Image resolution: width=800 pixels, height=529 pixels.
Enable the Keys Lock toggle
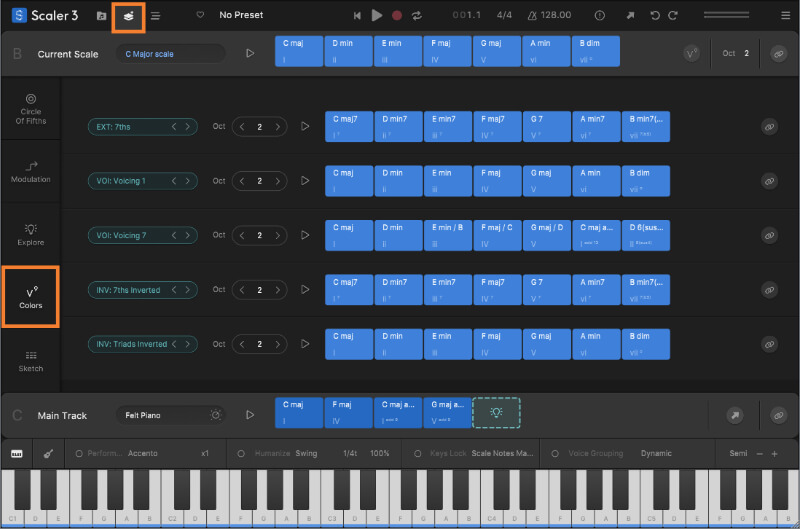(417, 454)
